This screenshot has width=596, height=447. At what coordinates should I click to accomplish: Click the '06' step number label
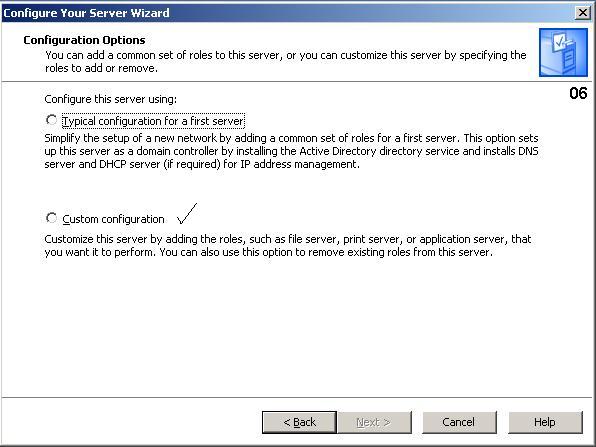tap(578, 93)
